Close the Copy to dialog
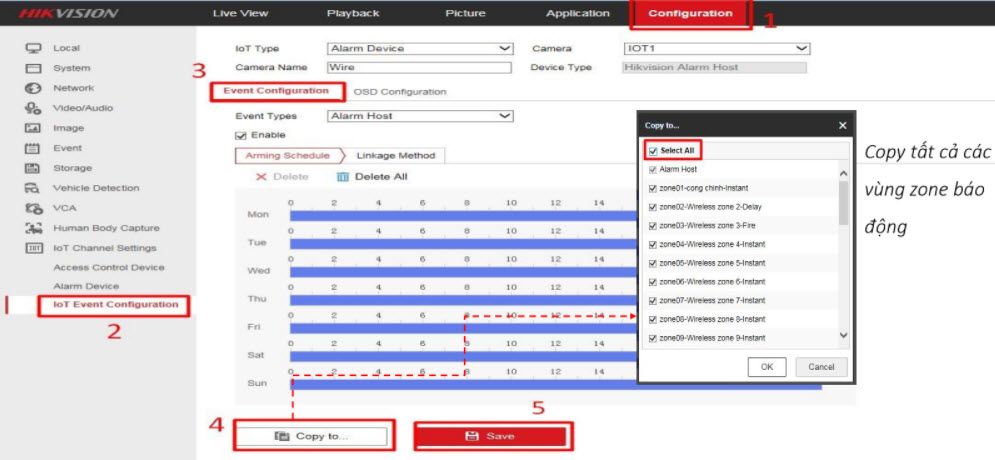The width and height of the screenshot is (995, 460). (842, 126)
